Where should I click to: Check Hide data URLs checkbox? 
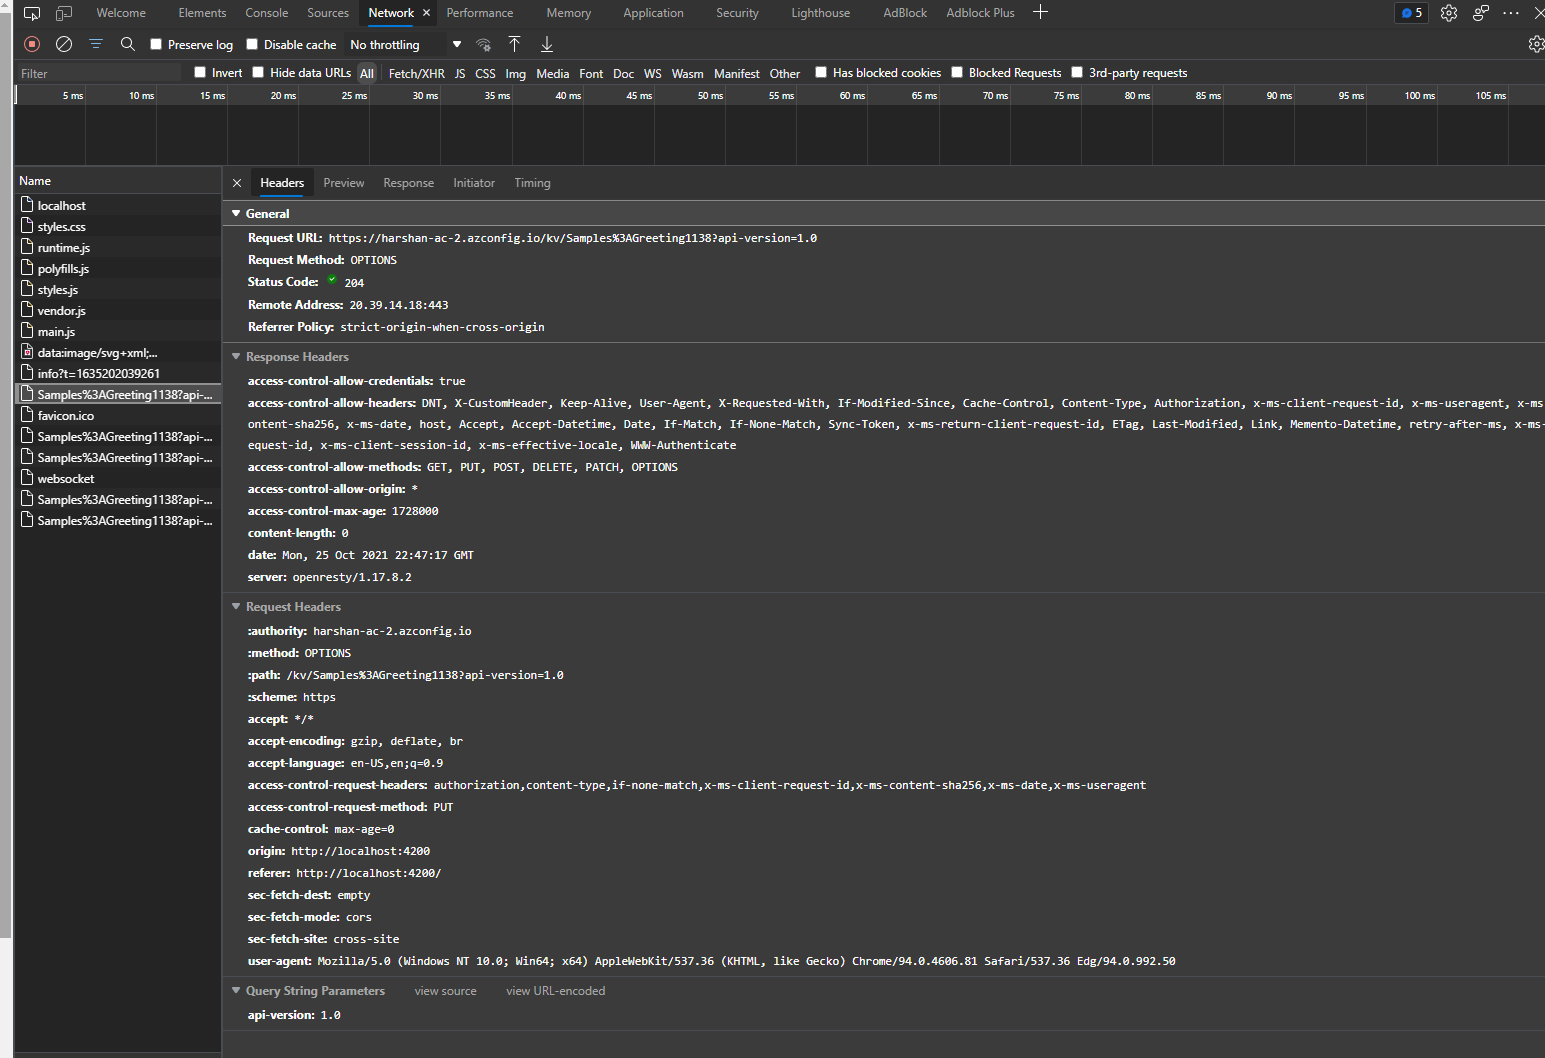click(258, 72)
